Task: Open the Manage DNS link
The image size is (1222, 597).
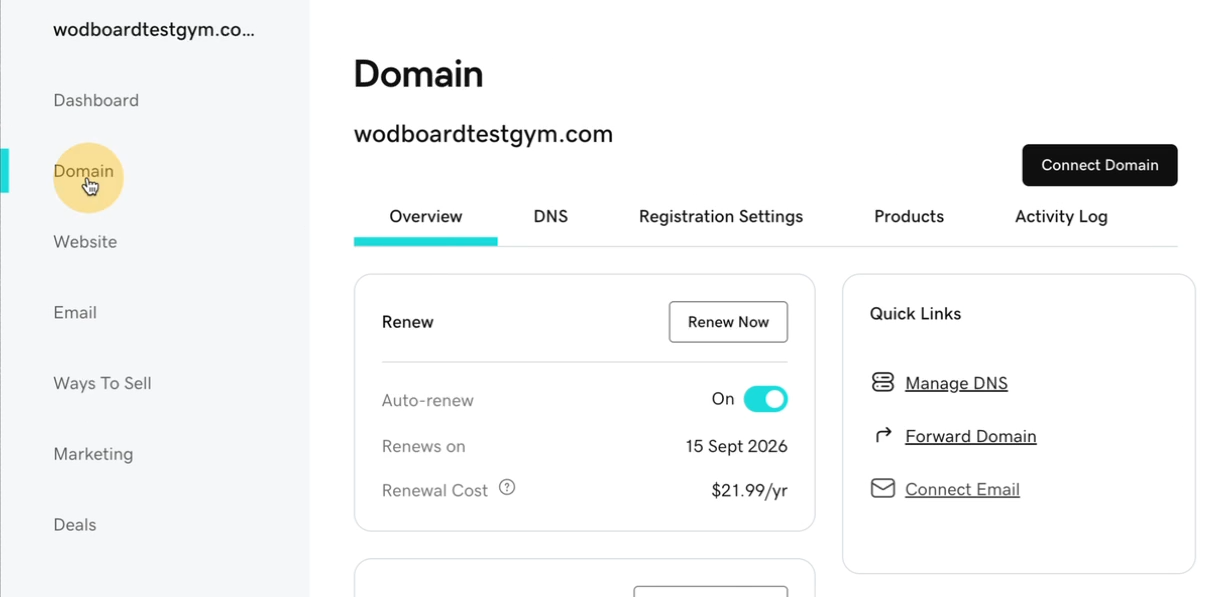Action: click(956, 383)
